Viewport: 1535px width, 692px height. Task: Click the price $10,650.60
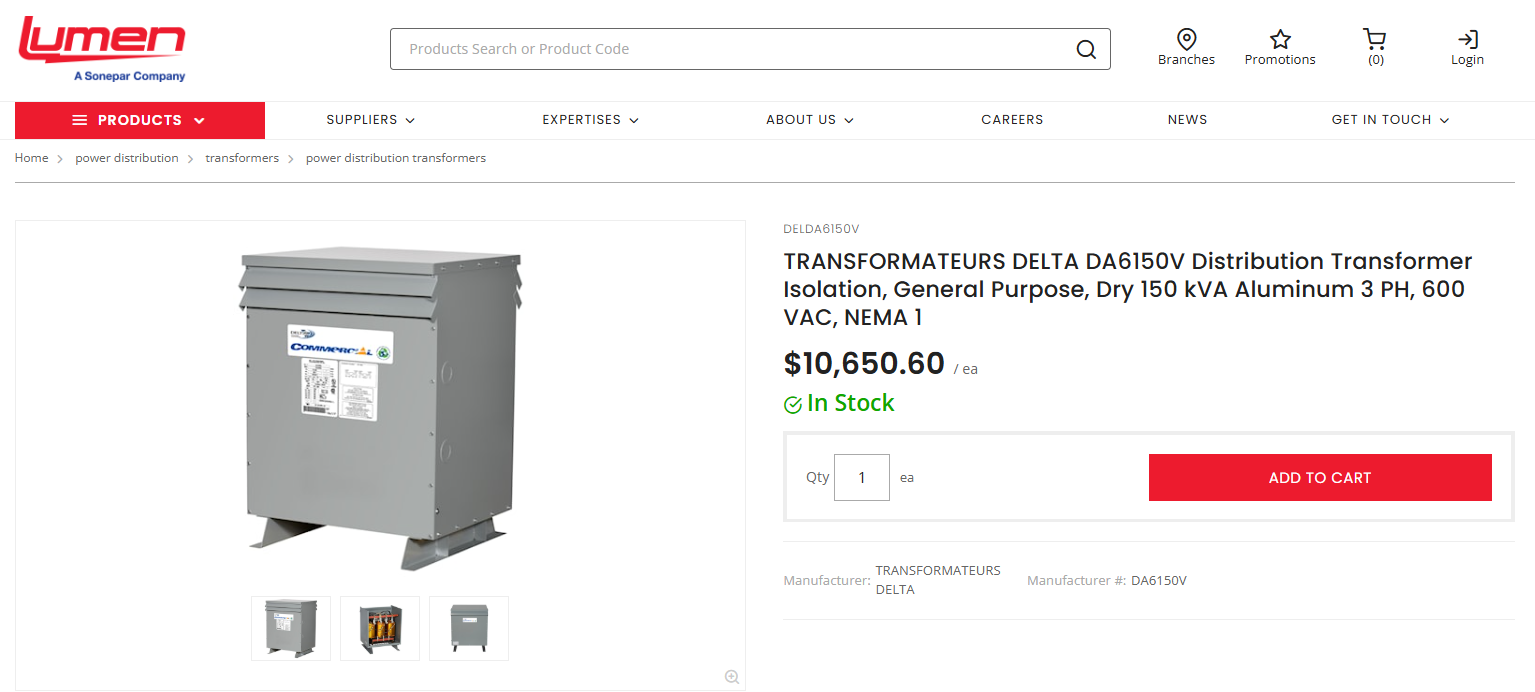(864, 363)
